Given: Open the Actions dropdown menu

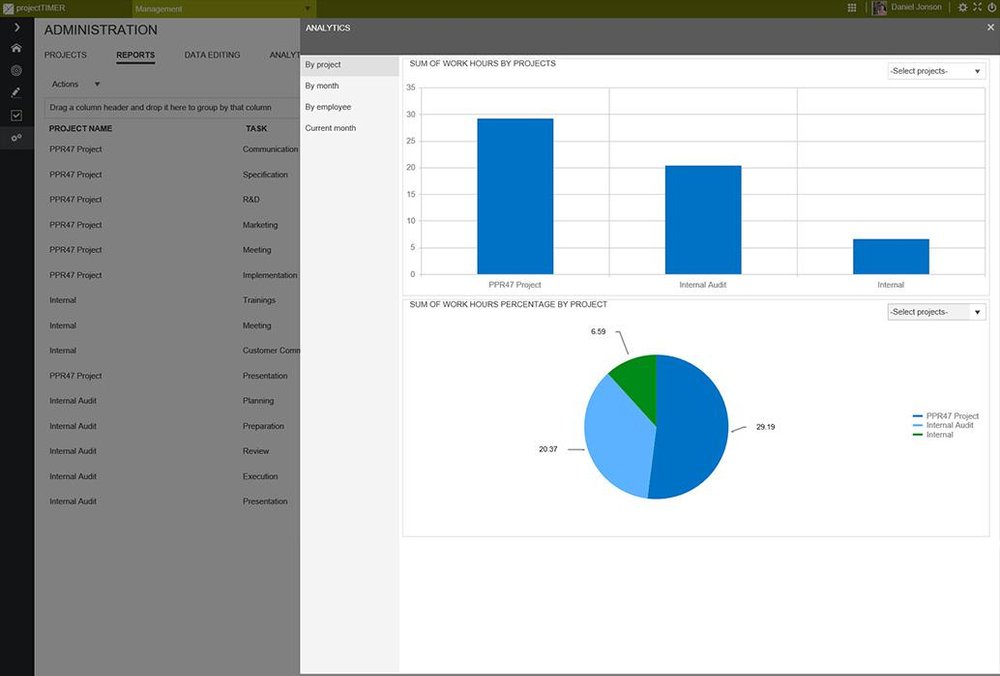Looking at the screenshot, I should coord(76,84).
